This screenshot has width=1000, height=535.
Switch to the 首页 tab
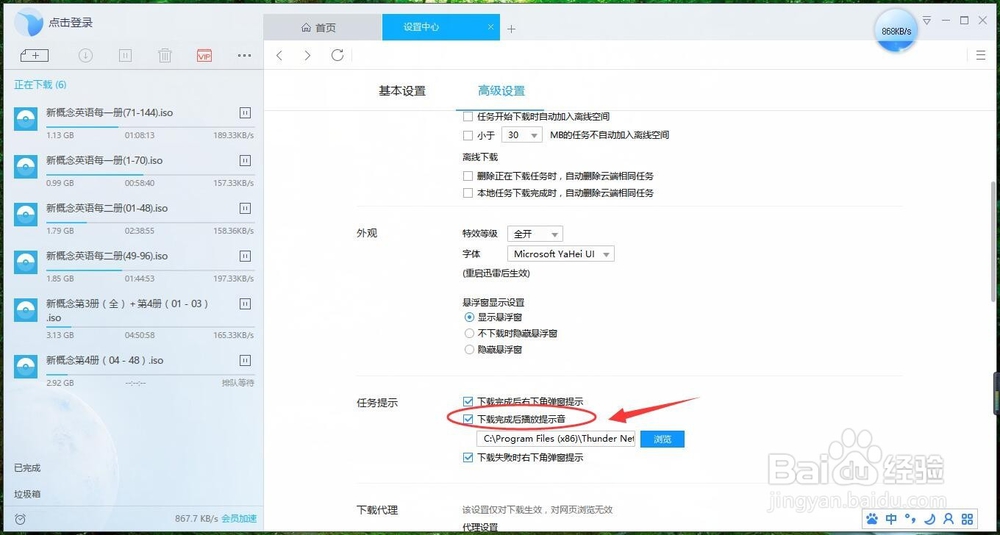click(322, 28)
